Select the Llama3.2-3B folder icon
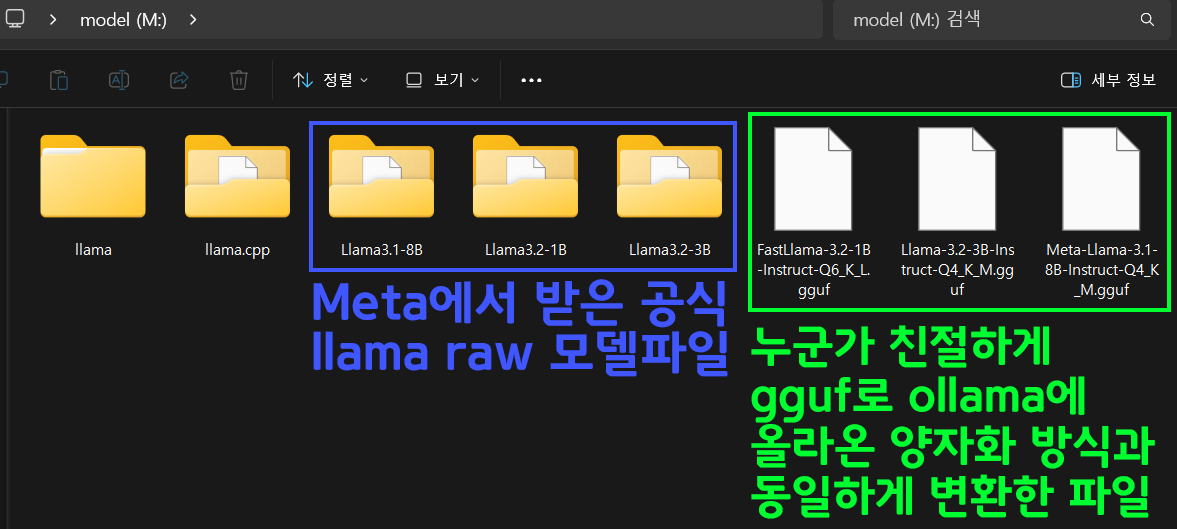The image size is (1177, 529). (x=670, y=176)
